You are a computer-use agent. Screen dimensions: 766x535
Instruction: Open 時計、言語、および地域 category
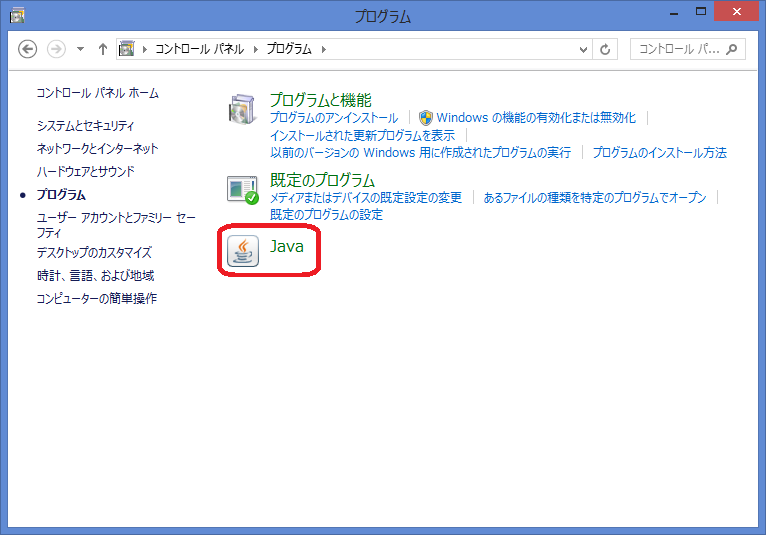point(95,276)
